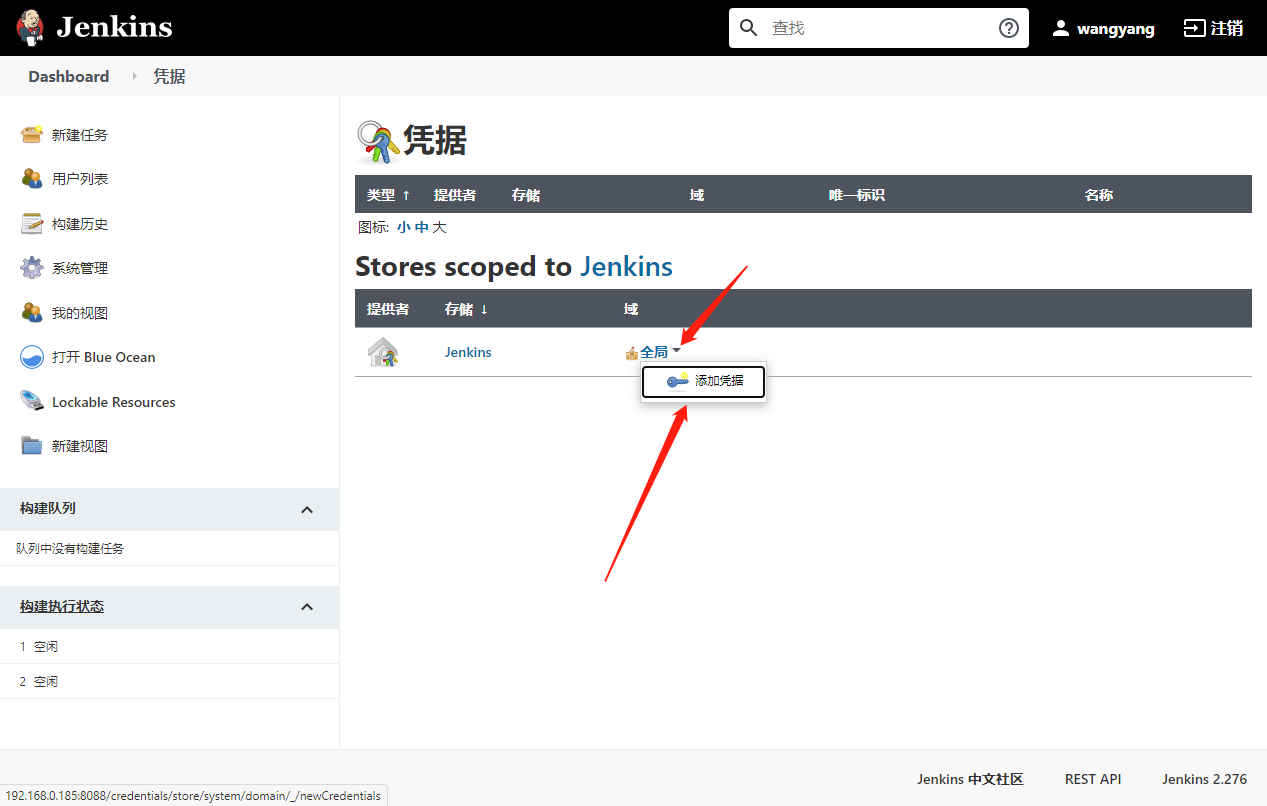Click the Jenkins title in header
Viewport: 1267px width, 806px height.
[x=114, y=27]
